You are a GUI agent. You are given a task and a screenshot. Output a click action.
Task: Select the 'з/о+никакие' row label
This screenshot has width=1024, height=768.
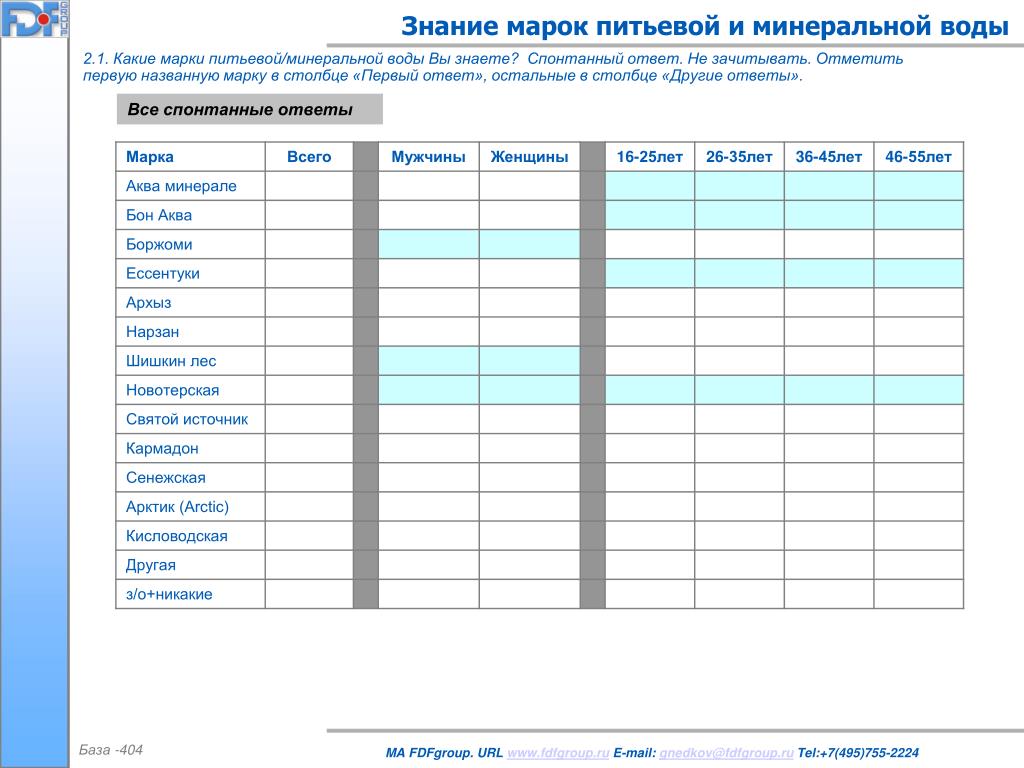click(x=168, y=594)
